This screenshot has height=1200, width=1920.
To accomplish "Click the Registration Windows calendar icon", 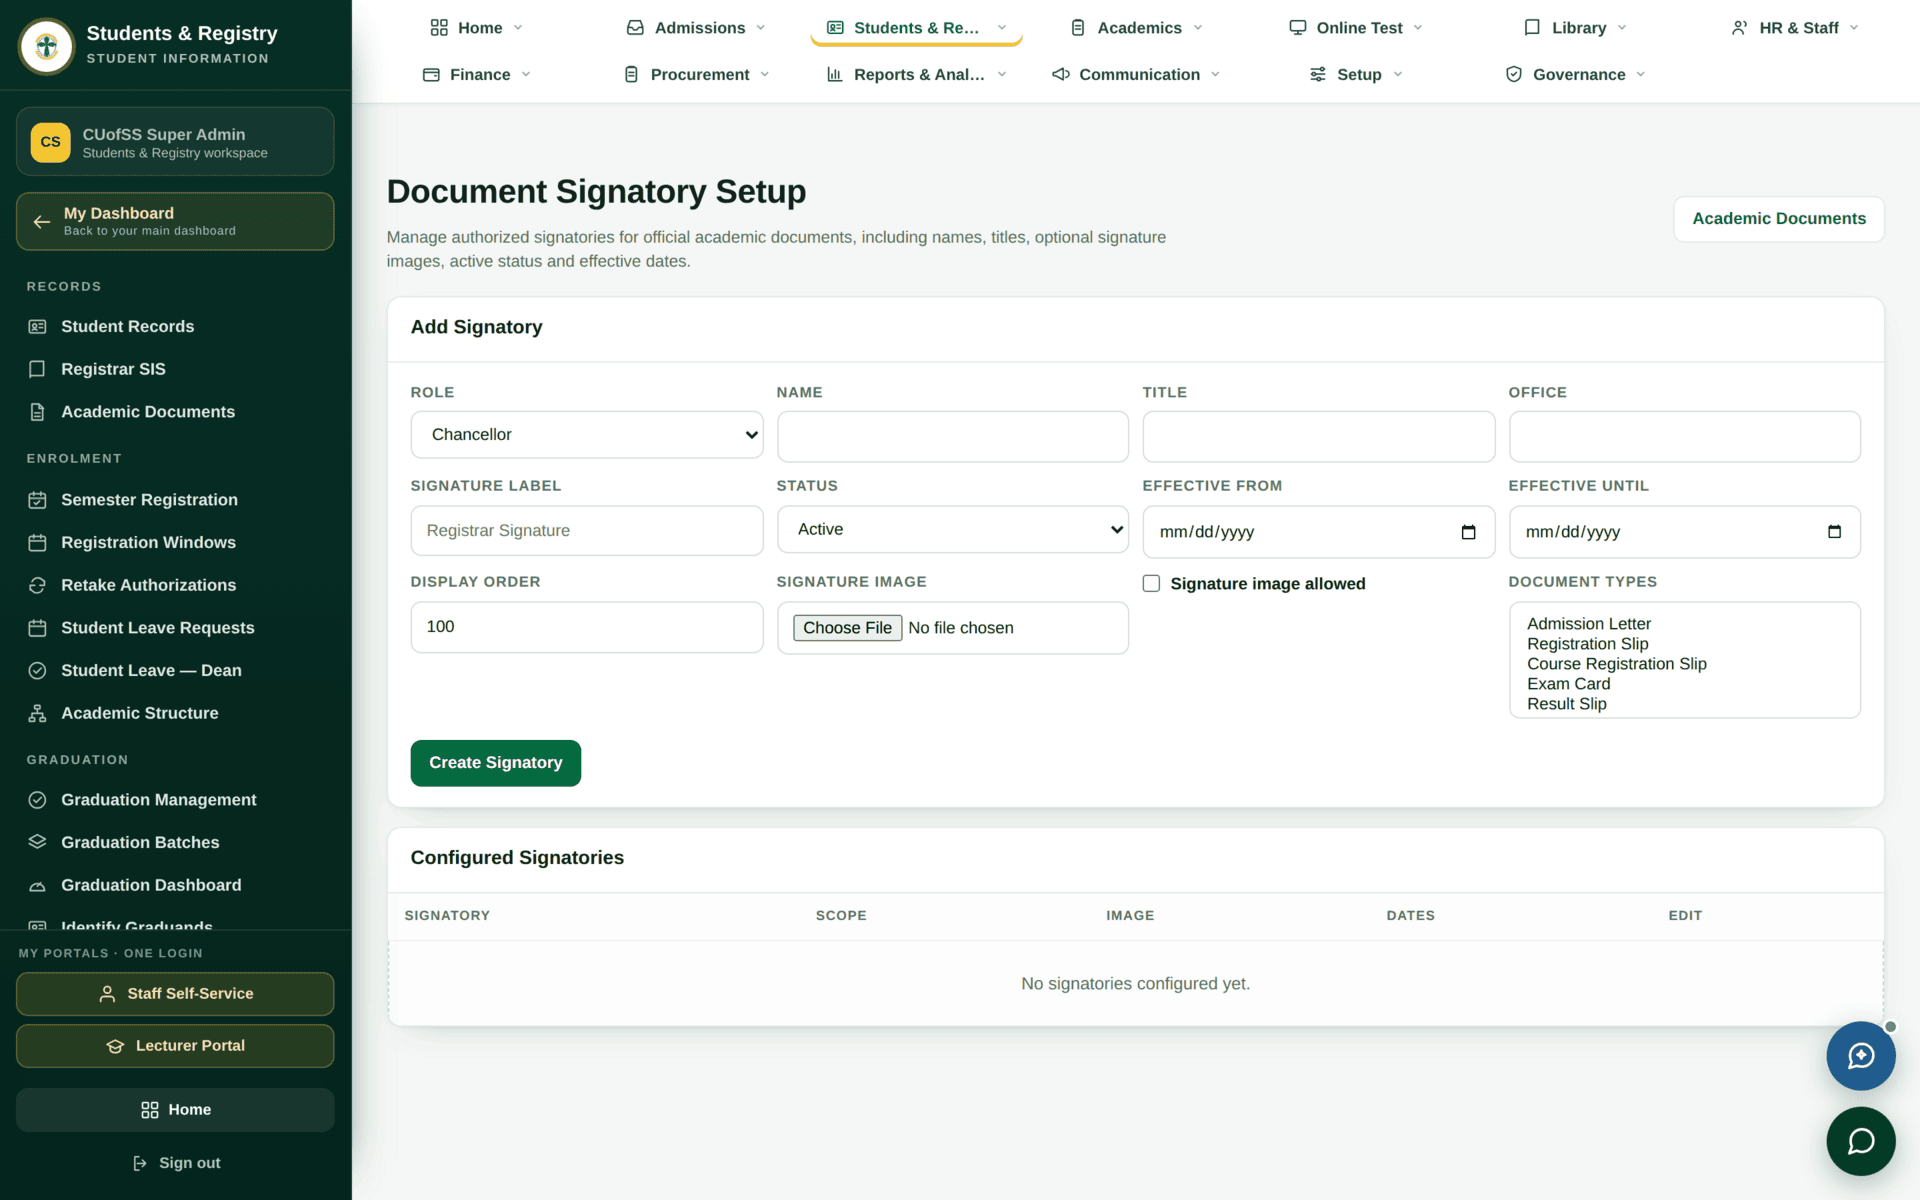I will (x=37, y=543).
